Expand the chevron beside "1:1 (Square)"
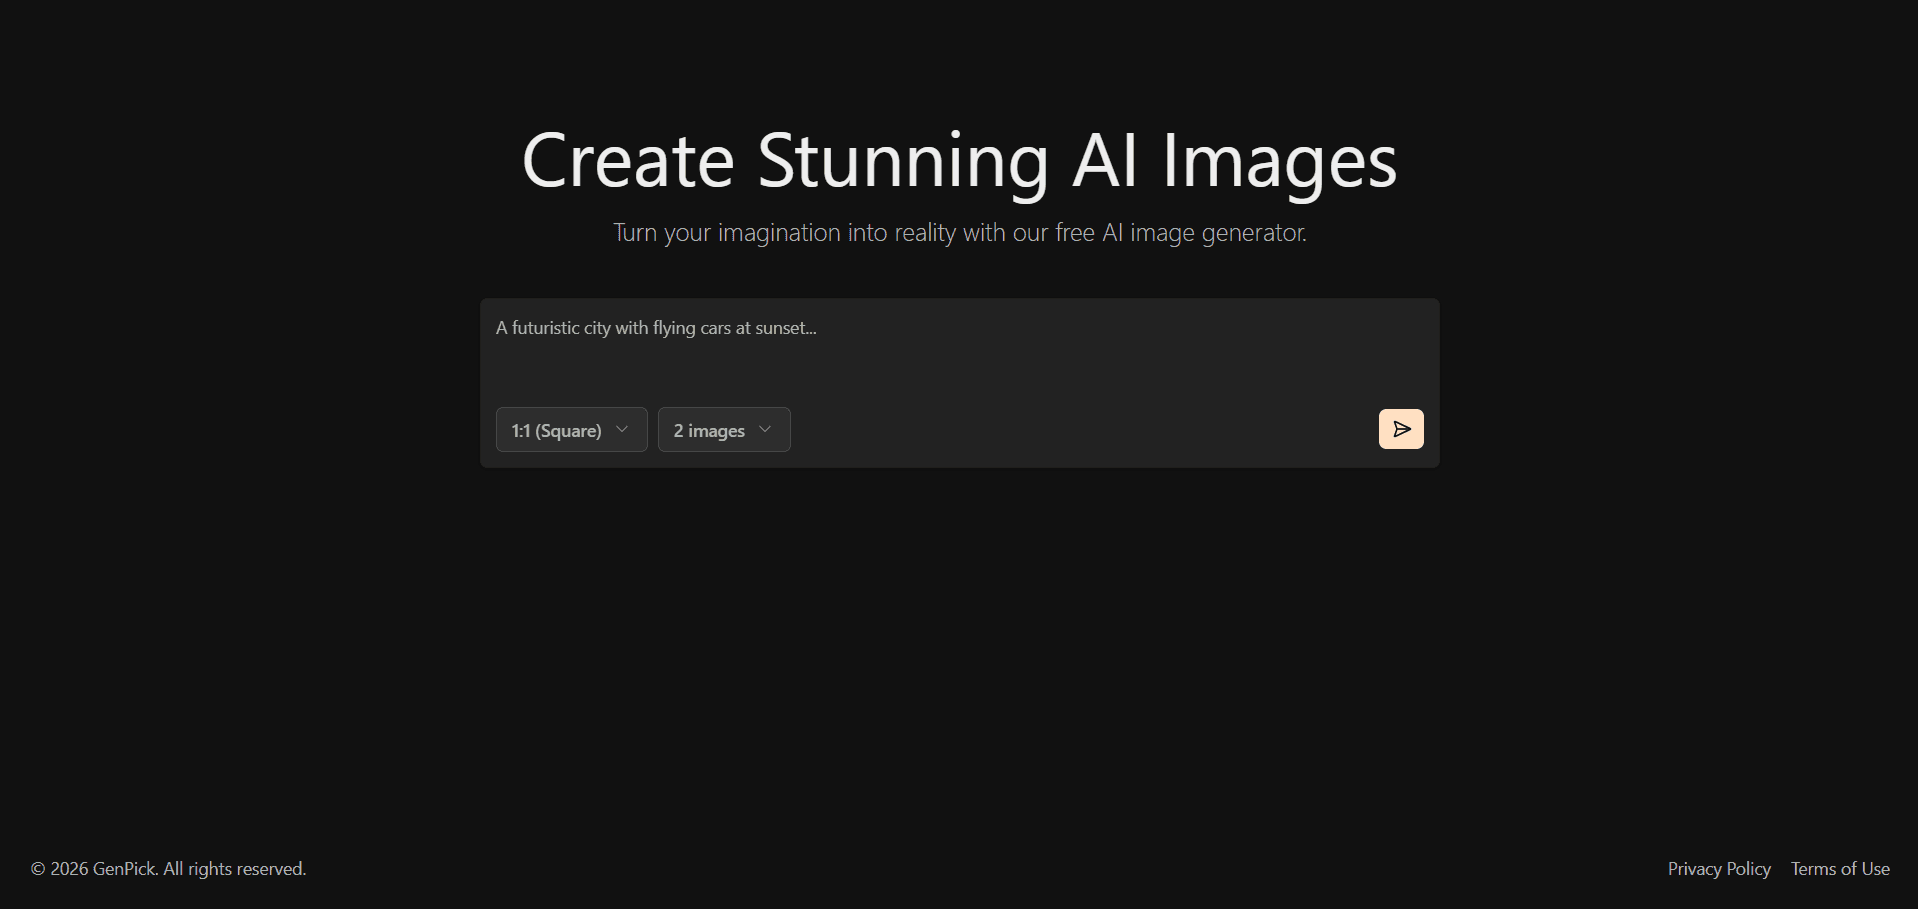 [x=621, y=428]
